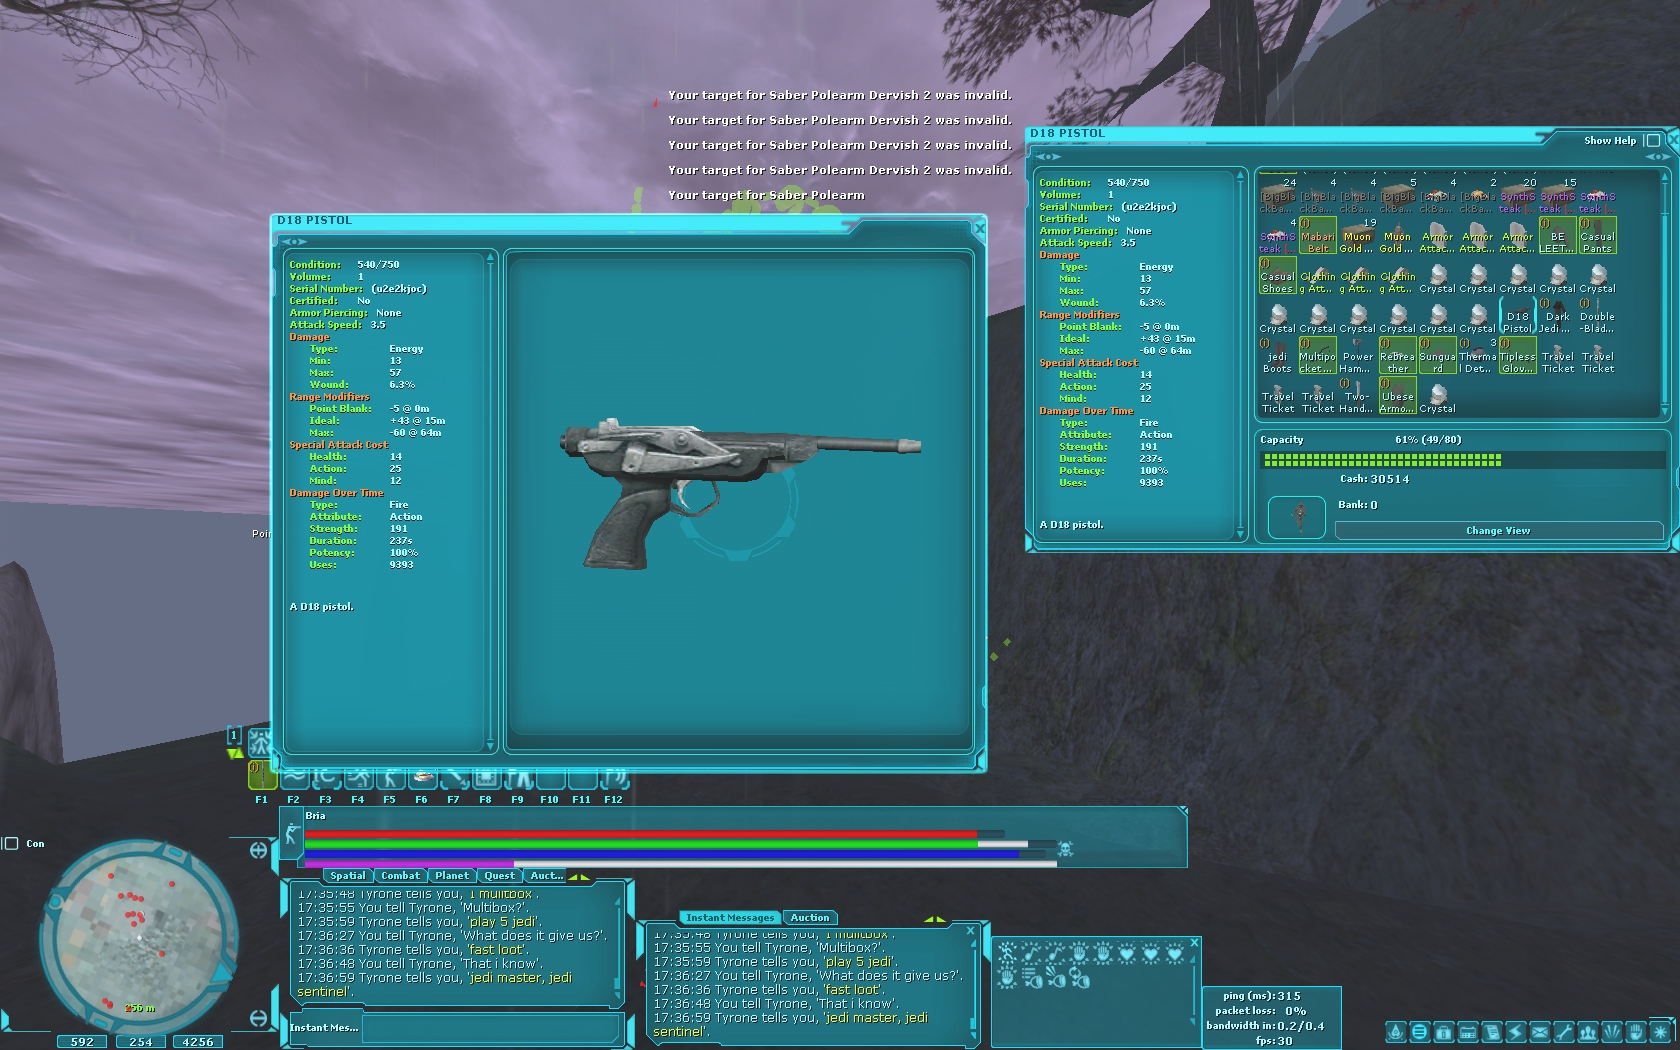The height and width of the screenshot is (1050, 1680).
Task: Select the Dark Jedi robe inventory item
Action: point(1557,316)
